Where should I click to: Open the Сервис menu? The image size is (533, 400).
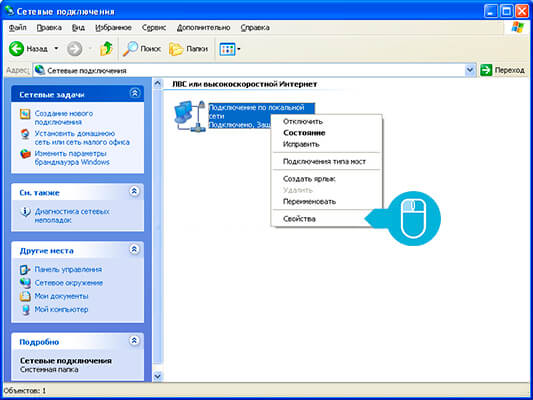(x=154, y=28)
